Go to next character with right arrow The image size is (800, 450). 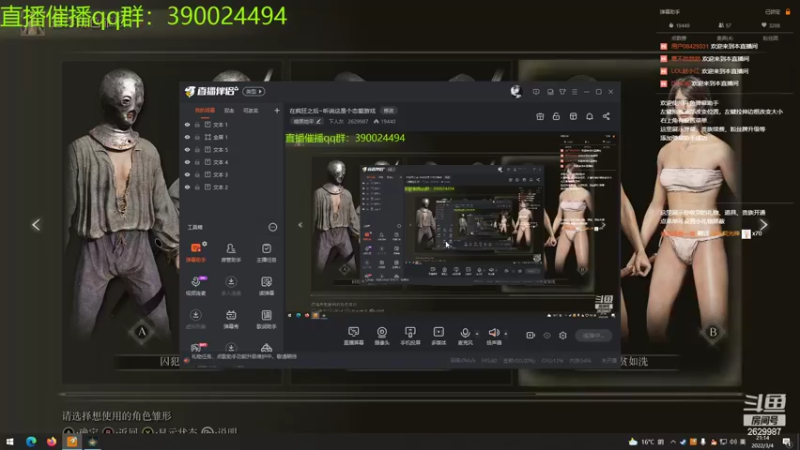(763, 224)
